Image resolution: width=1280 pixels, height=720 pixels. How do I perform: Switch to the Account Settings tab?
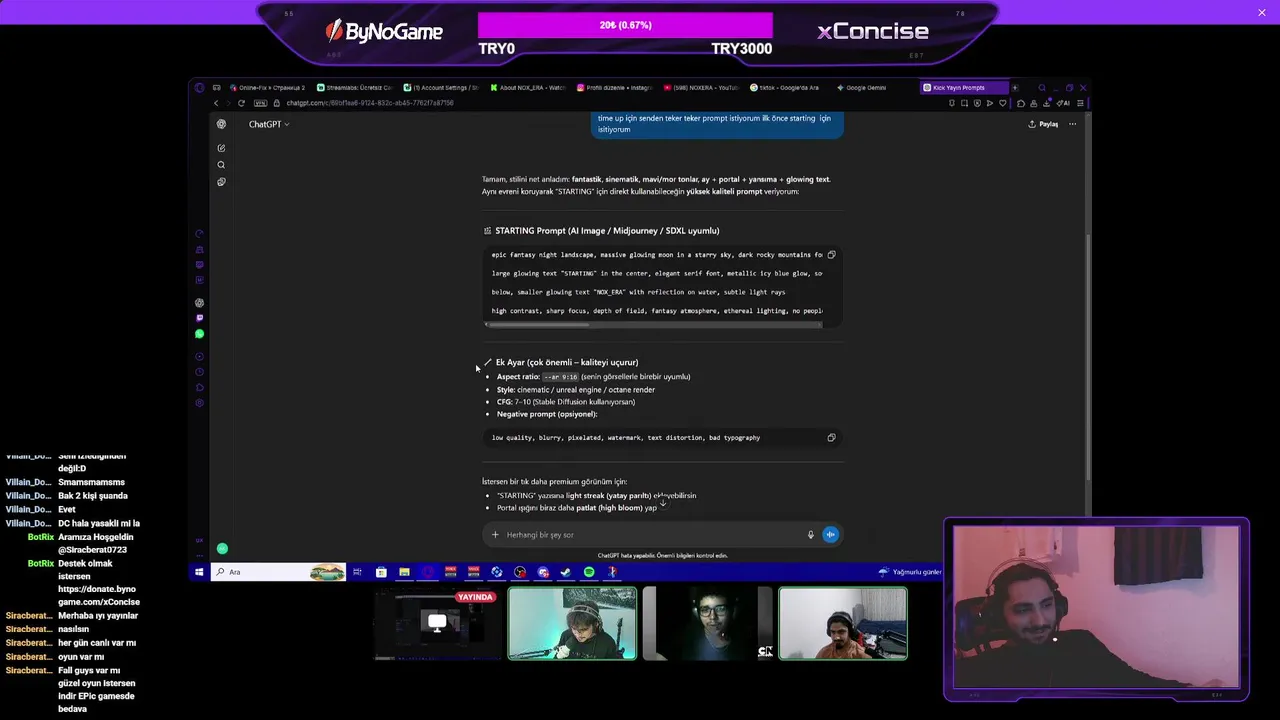[x=442, y=88]
